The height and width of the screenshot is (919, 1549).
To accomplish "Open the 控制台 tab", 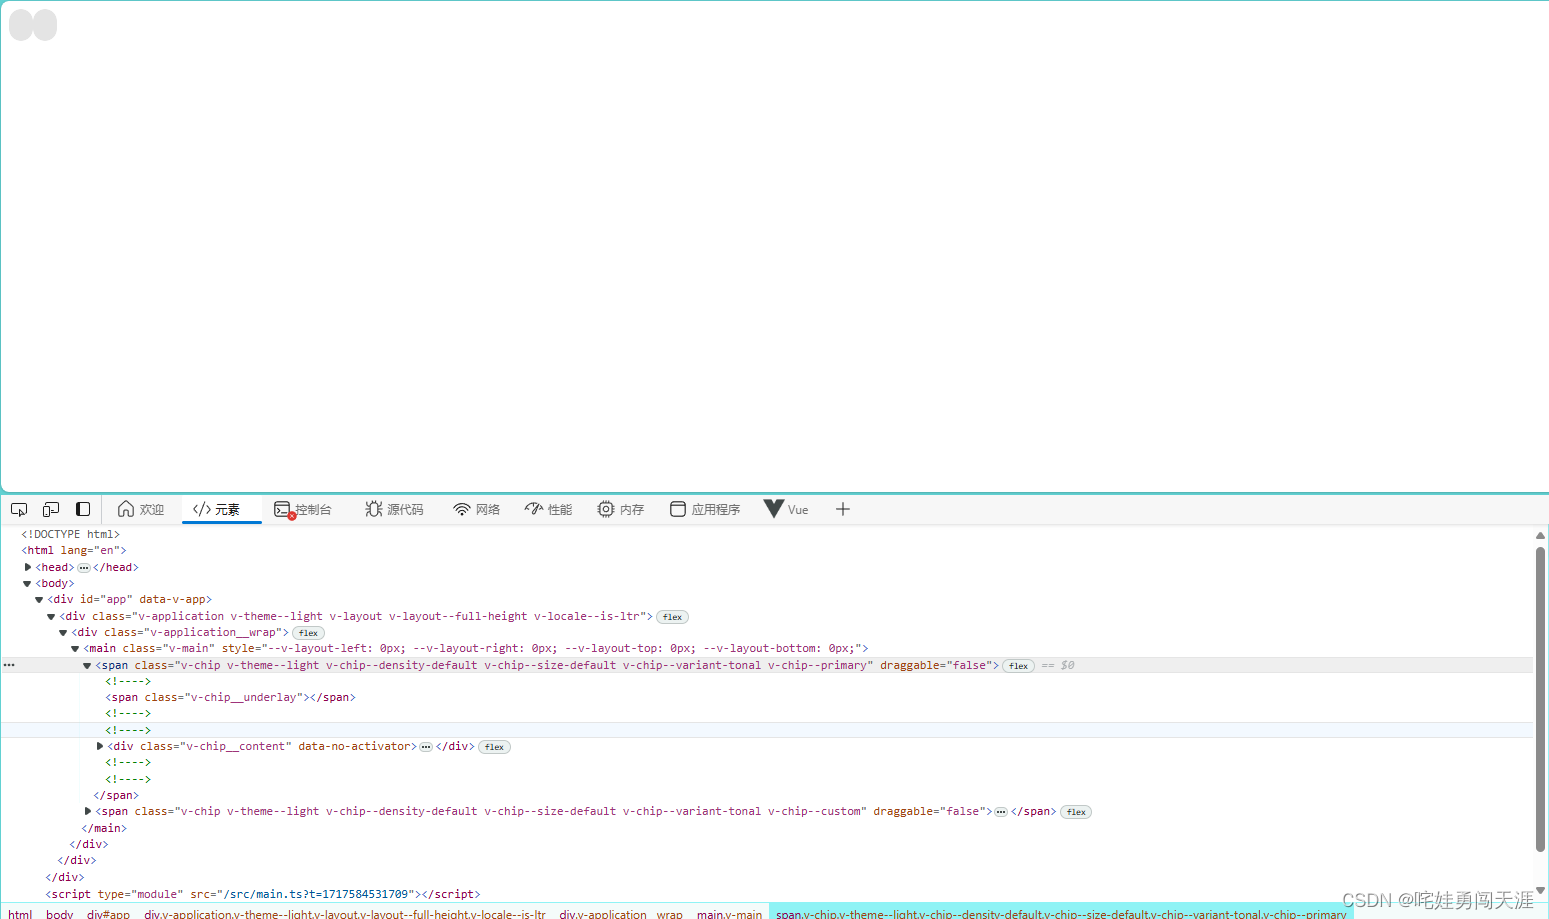I will pyautogui.click(x=303, y=509).
